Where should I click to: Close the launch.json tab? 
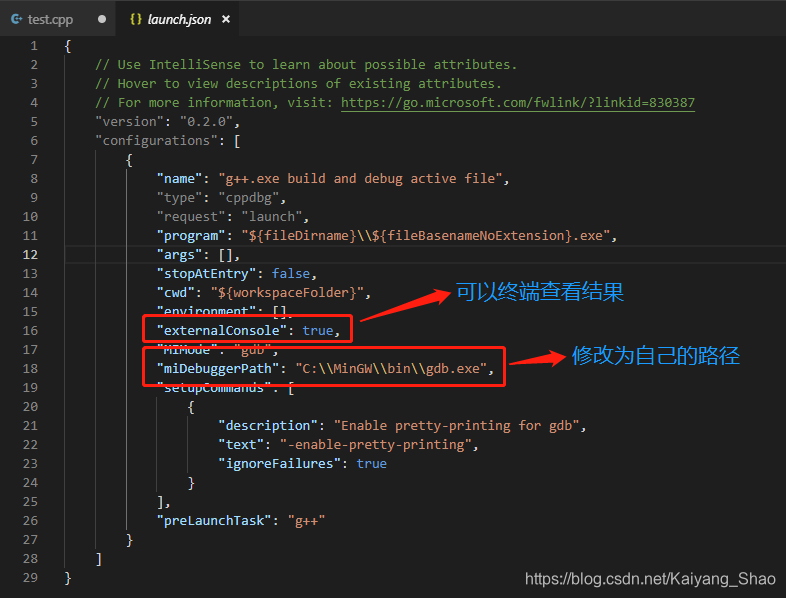(226, 19)
